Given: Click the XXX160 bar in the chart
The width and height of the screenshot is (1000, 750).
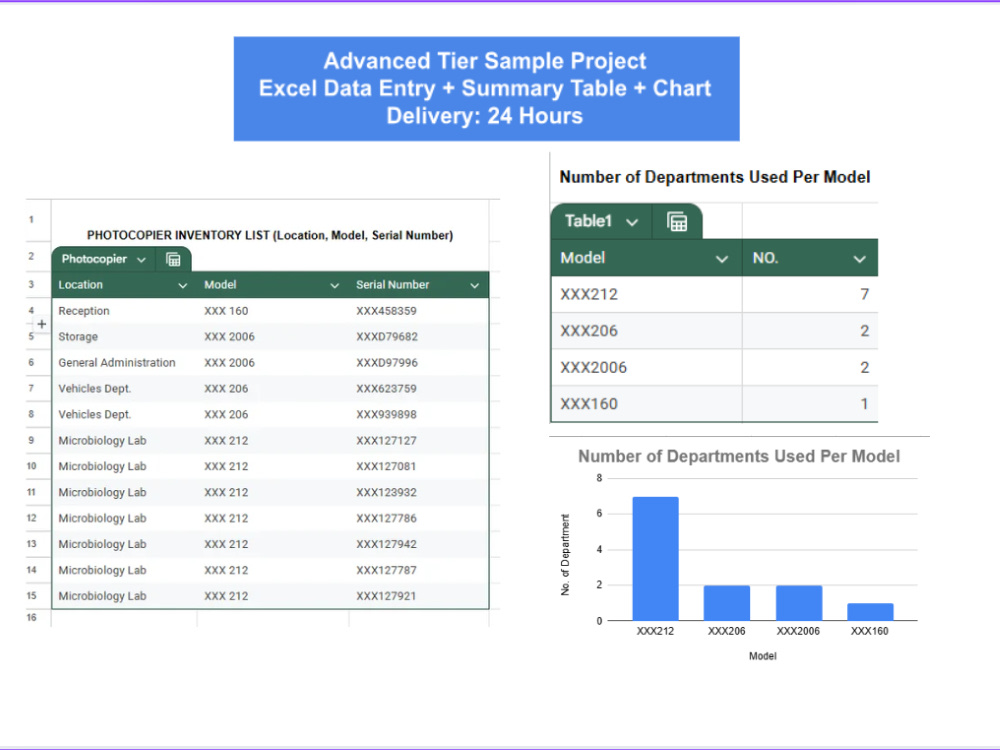Looking at the screenshot, I should point(870,612).
